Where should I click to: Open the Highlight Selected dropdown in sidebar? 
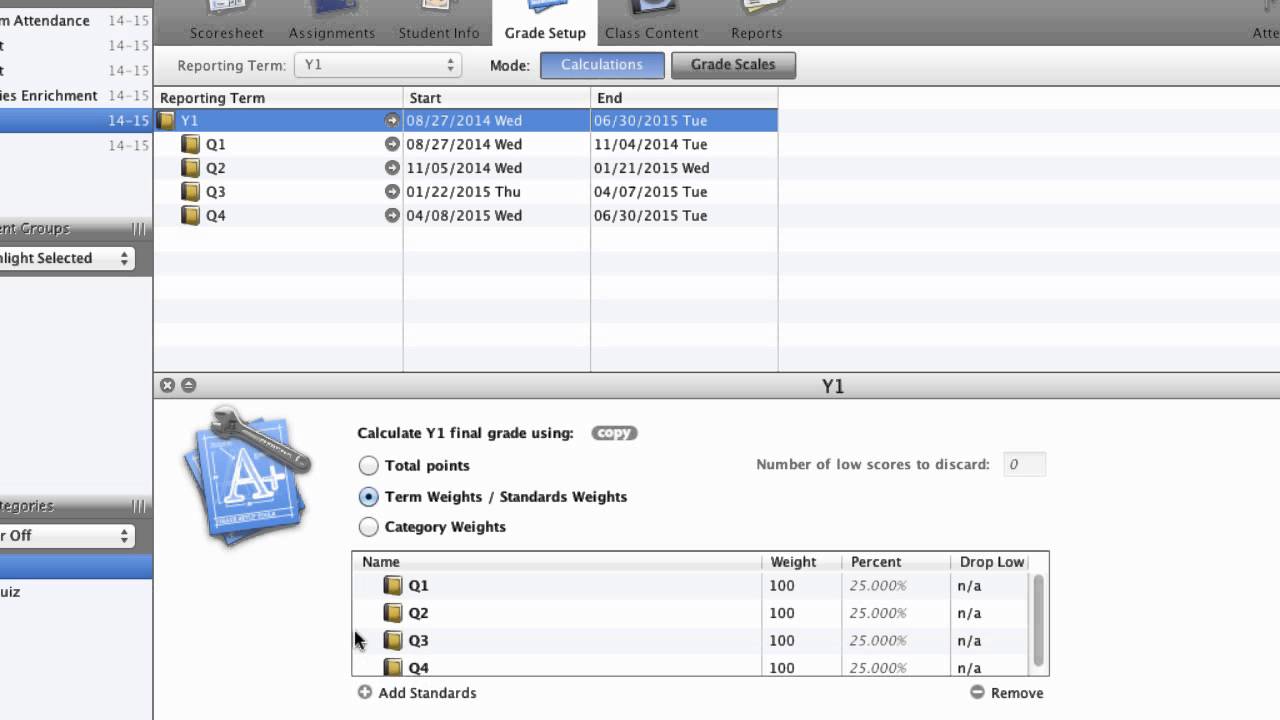tap(66, 258)
